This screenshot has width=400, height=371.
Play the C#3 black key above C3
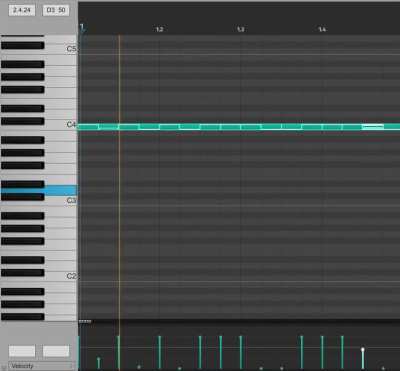pyautogui.click(x=22, y=197)
